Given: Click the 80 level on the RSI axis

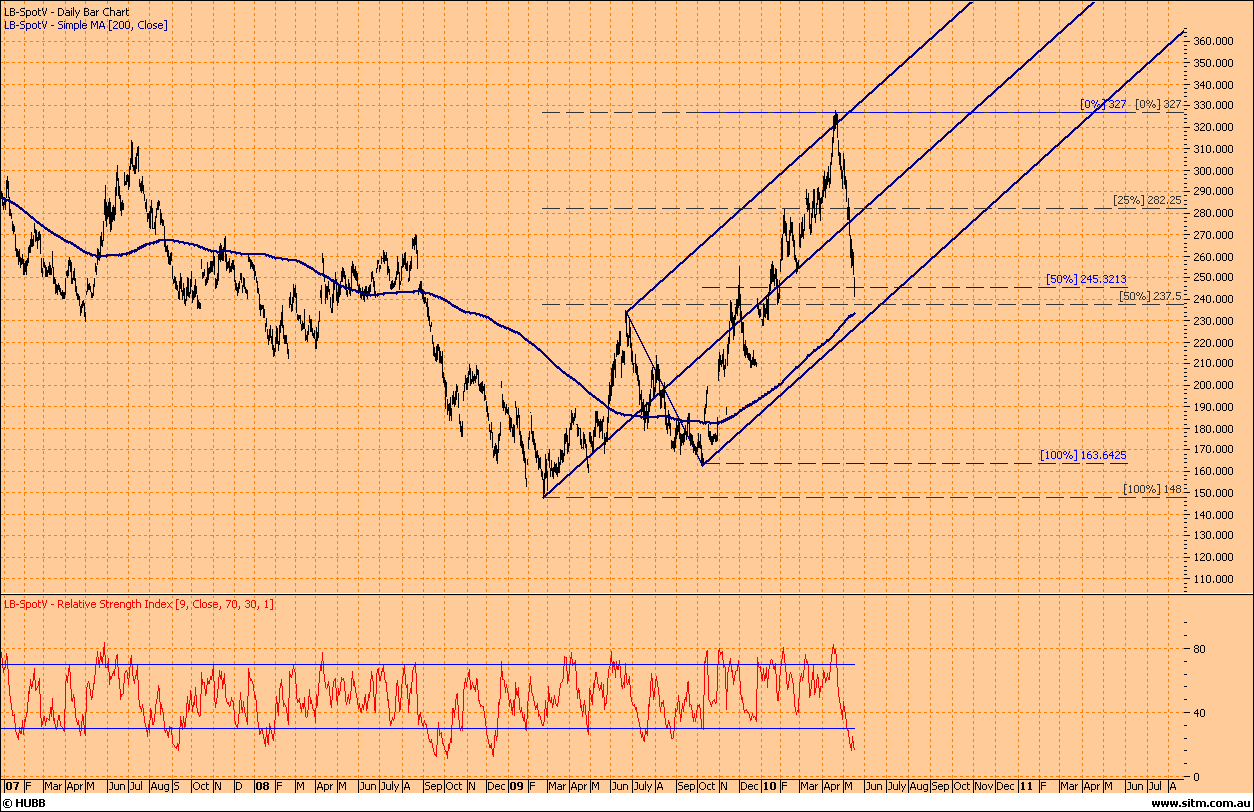Looking at the screenshot, I should tap(1199, 649).
